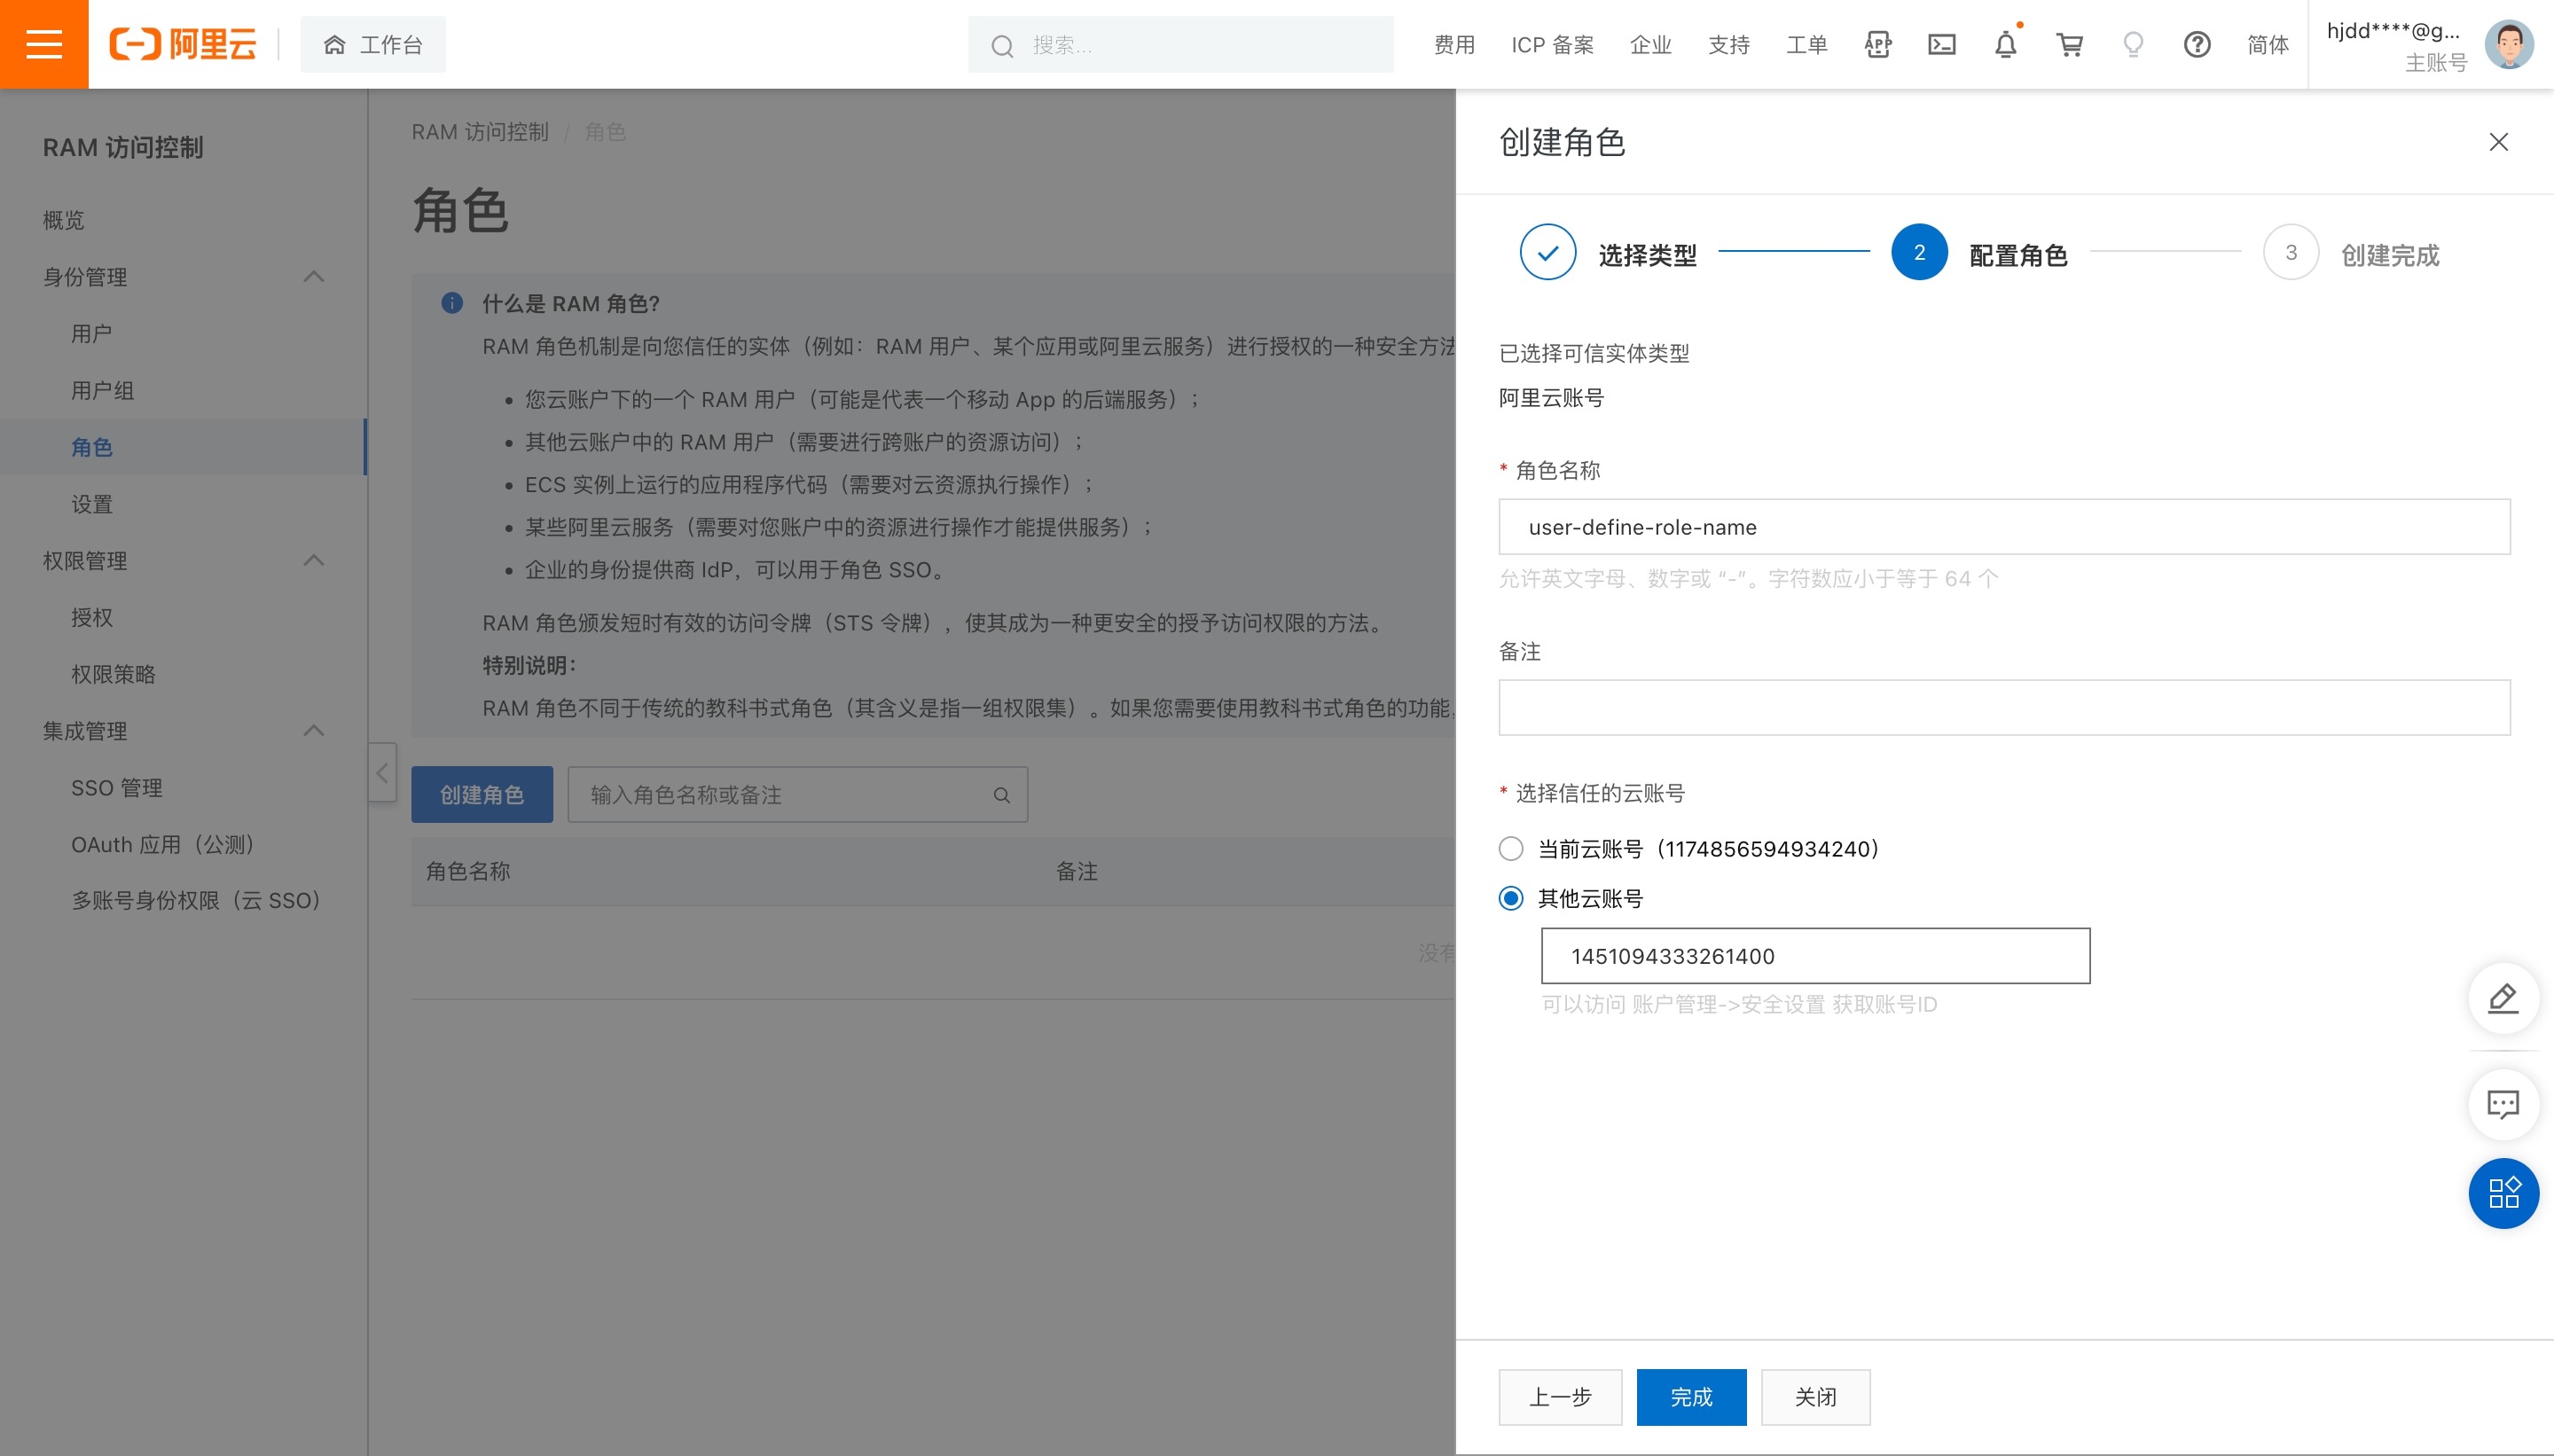2554x1456 pixels.
Task: Open the help question mark icon
Action: (2197, 44)
